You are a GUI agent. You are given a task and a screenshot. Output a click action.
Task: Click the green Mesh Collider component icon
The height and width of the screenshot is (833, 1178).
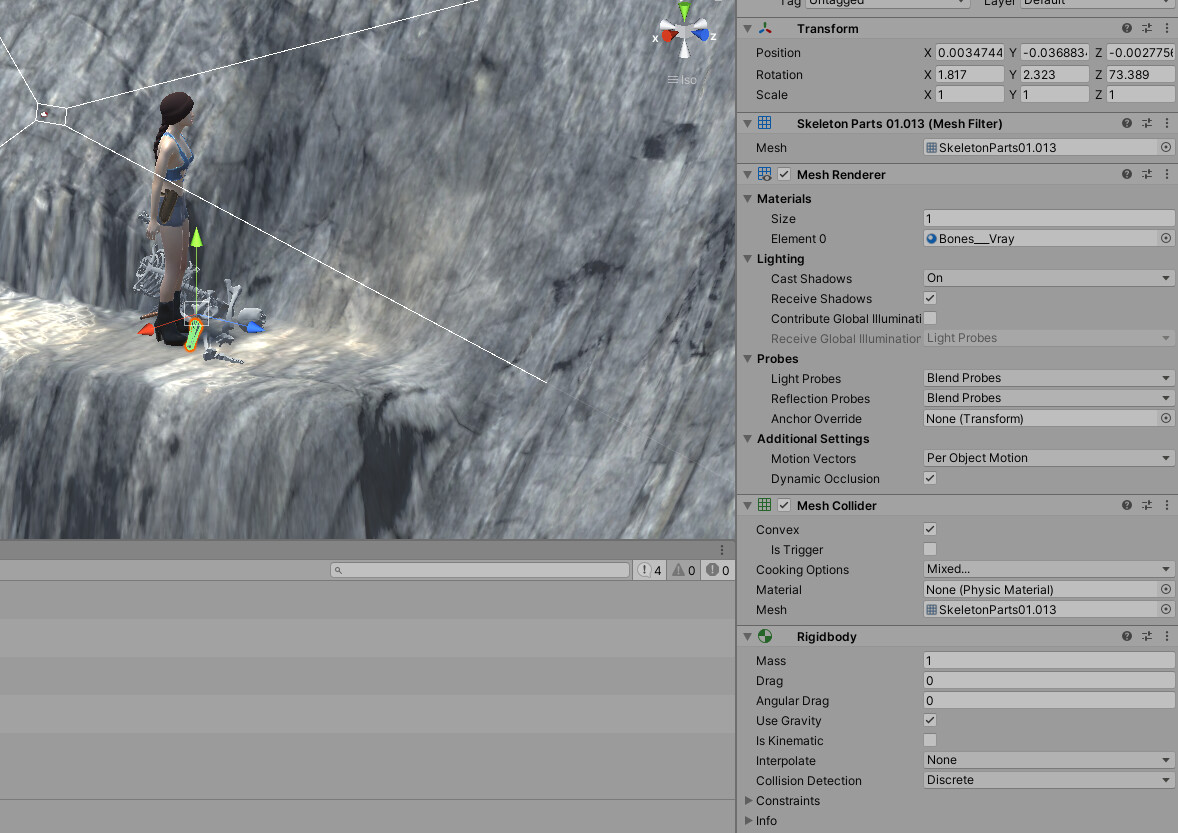(764, 505)
